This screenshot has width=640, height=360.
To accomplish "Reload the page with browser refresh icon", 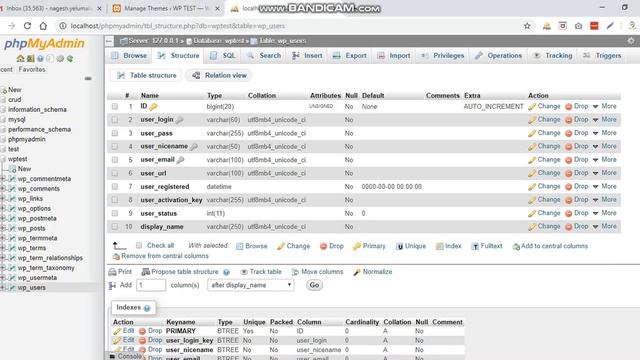I will pos(27,26).
